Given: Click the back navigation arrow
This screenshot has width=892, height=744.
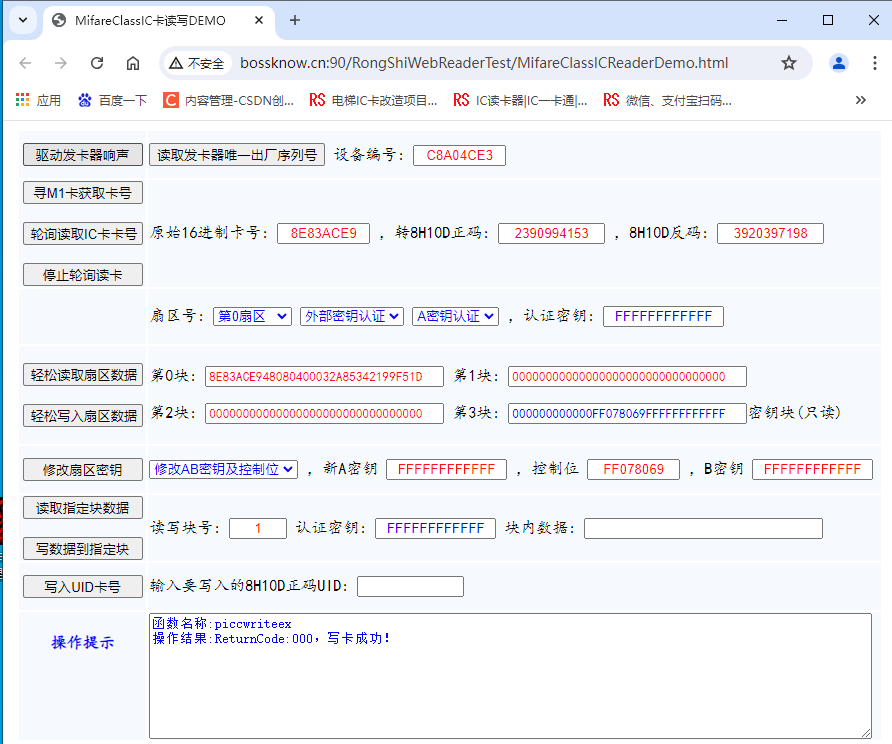Looking at the screenshot, I should point(25,63).
